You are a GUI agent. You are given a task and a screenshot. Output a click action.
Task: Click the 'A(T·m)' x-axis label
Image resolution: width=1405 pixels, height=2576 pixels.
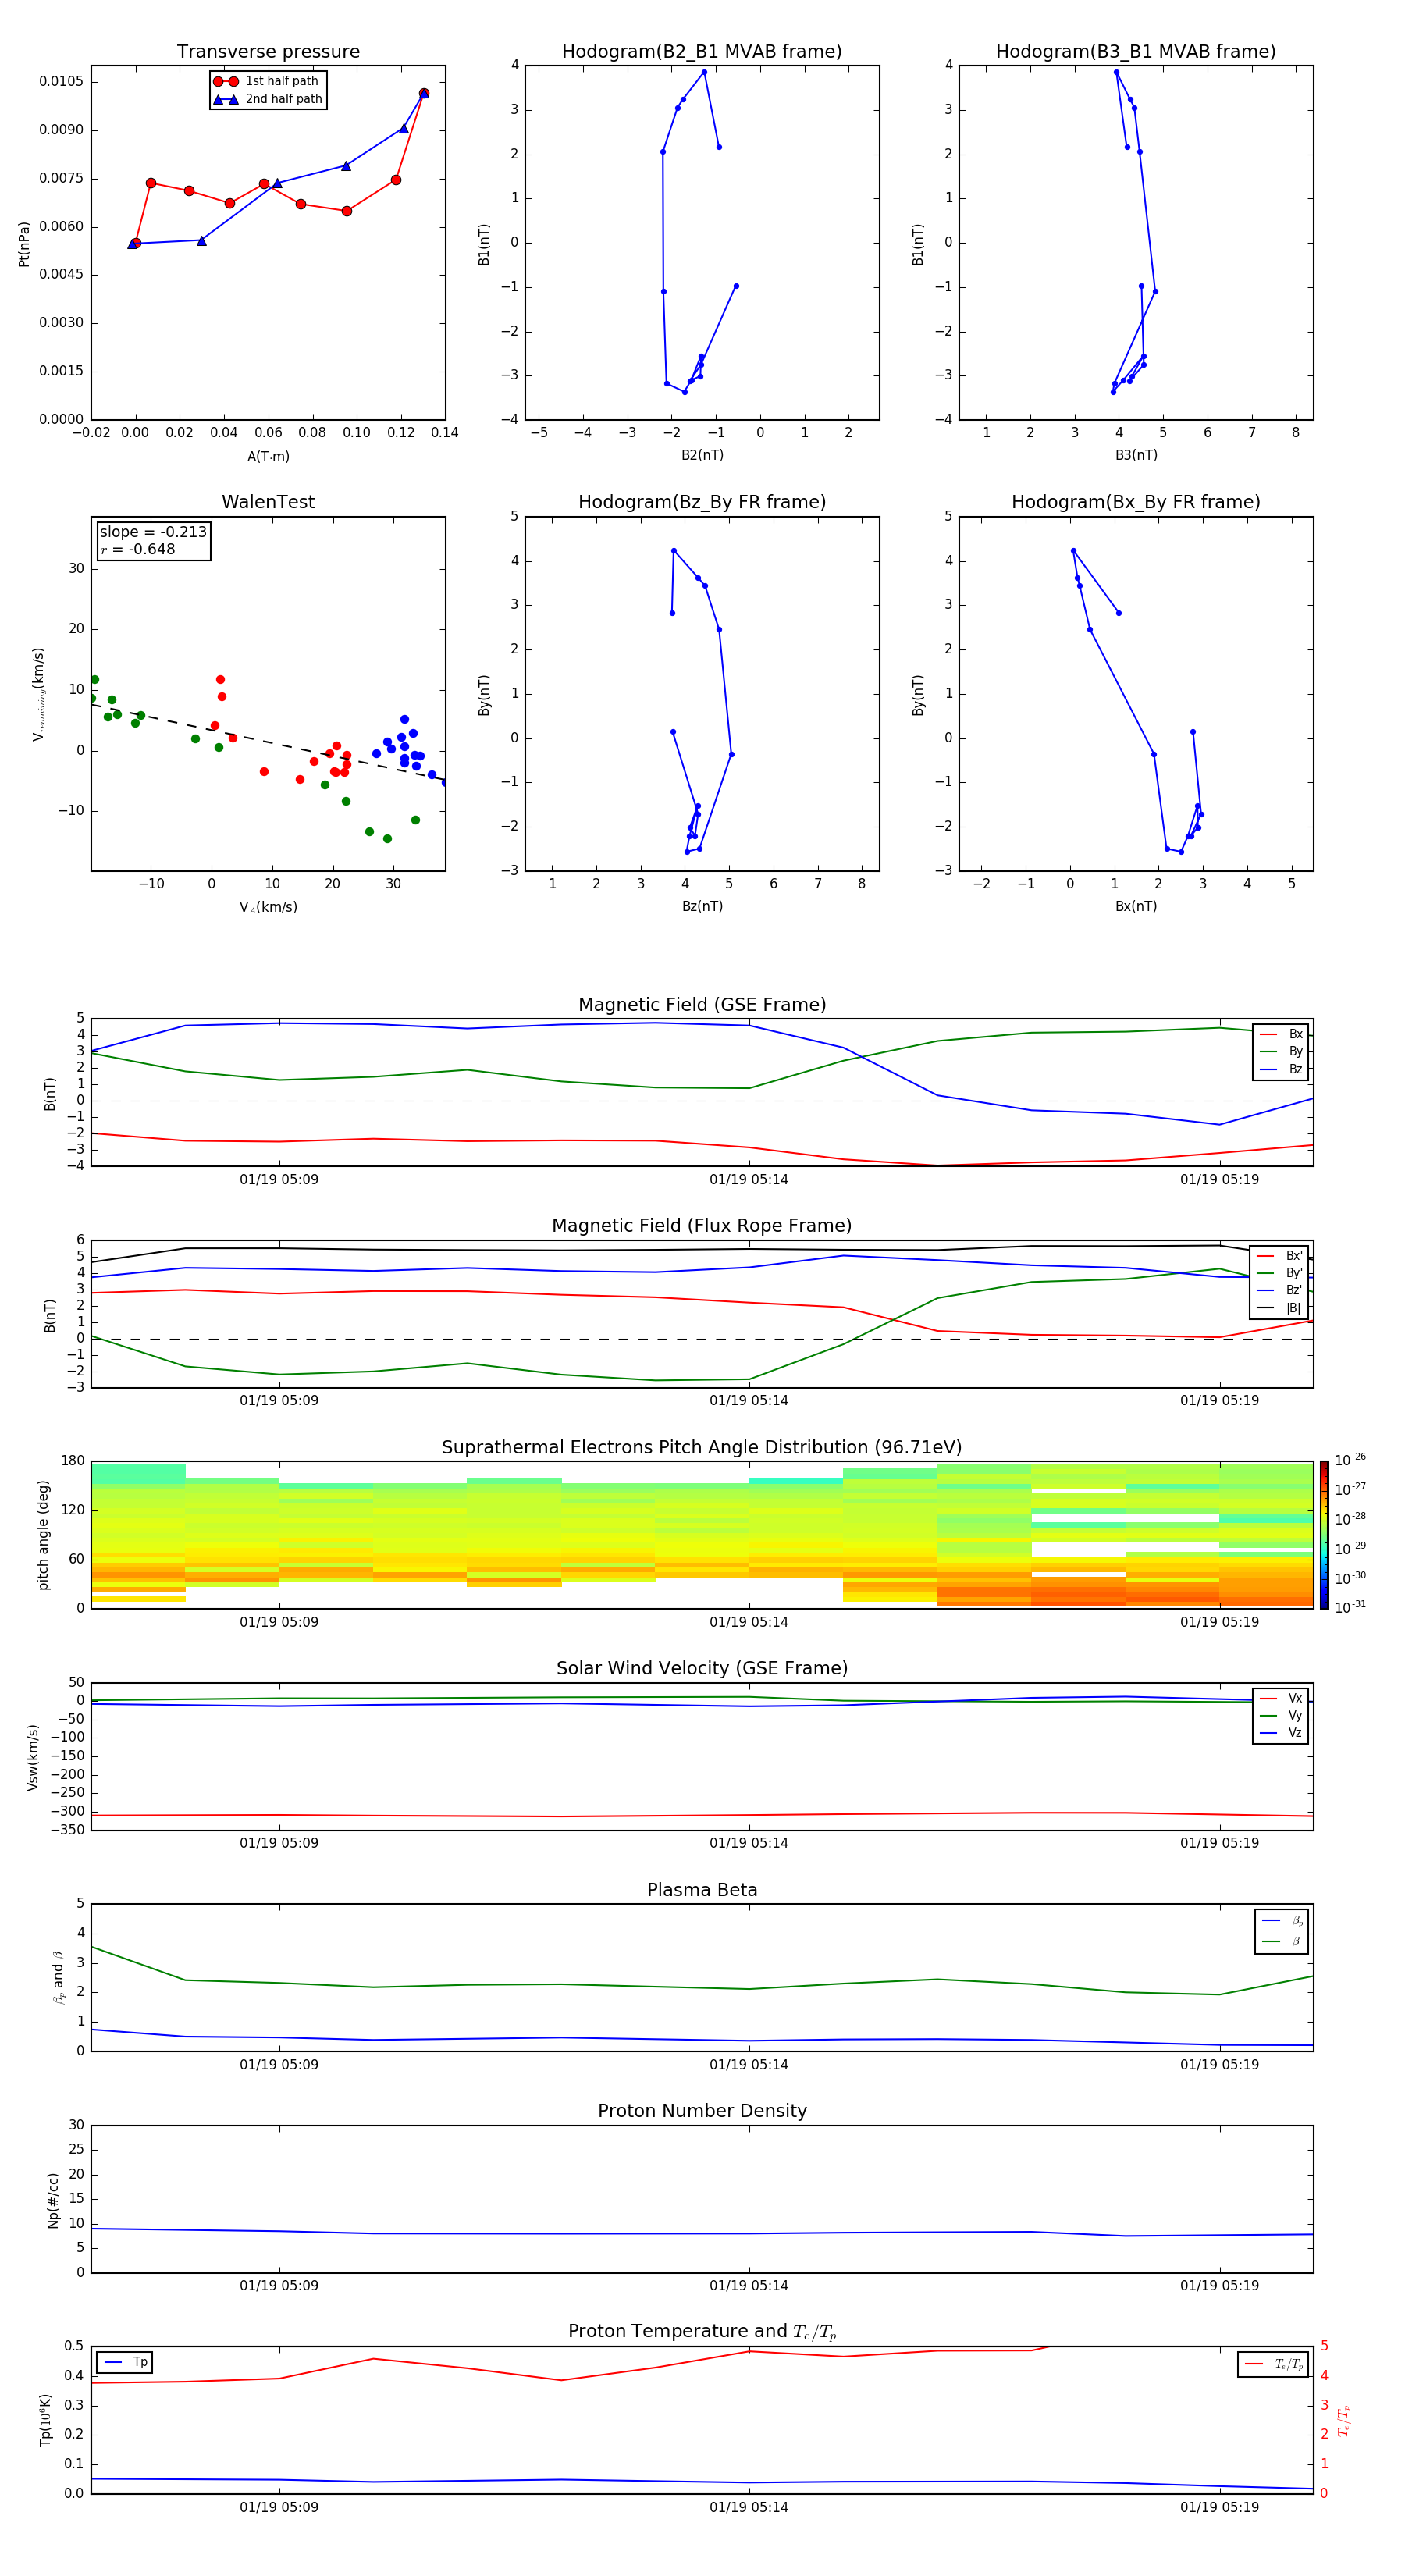pyautogui.click(x=268, y=457)
